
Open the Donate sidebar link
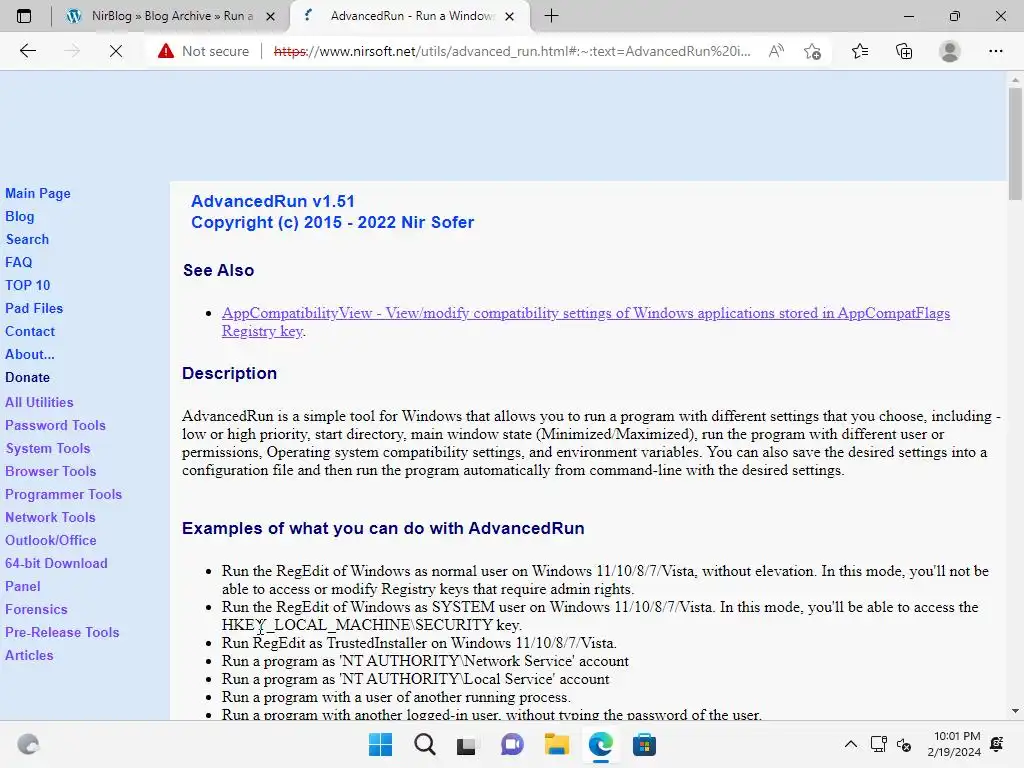pos(27,377)
